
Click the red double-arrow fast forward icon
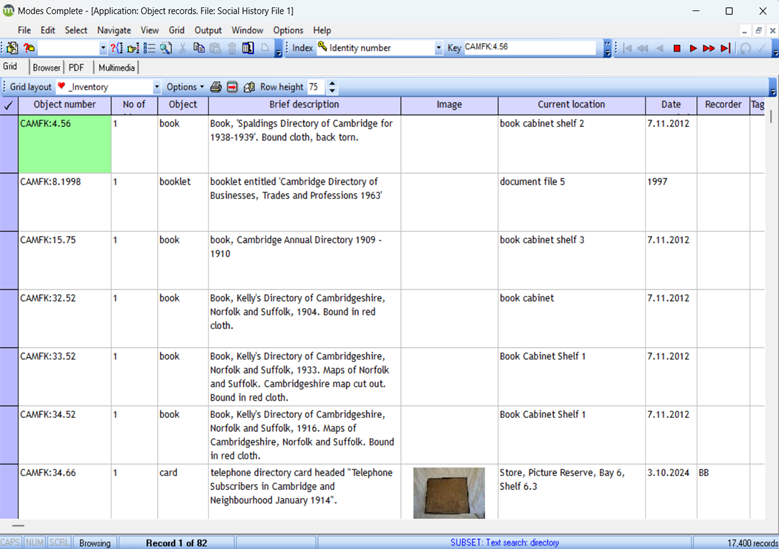pos(709,48)
